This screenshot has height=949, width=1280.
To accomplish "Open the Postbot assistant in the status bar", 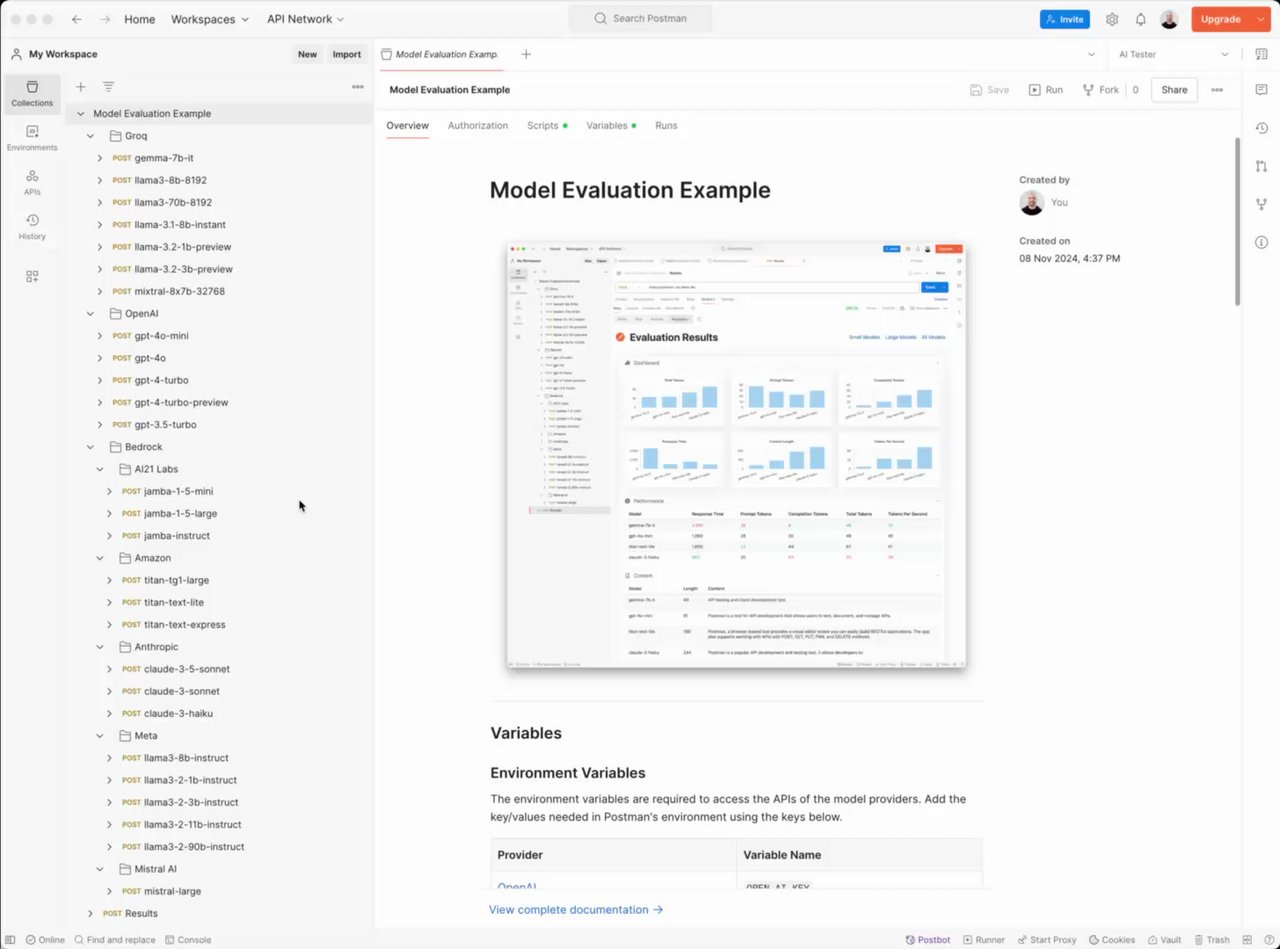I will coord(928,940).
